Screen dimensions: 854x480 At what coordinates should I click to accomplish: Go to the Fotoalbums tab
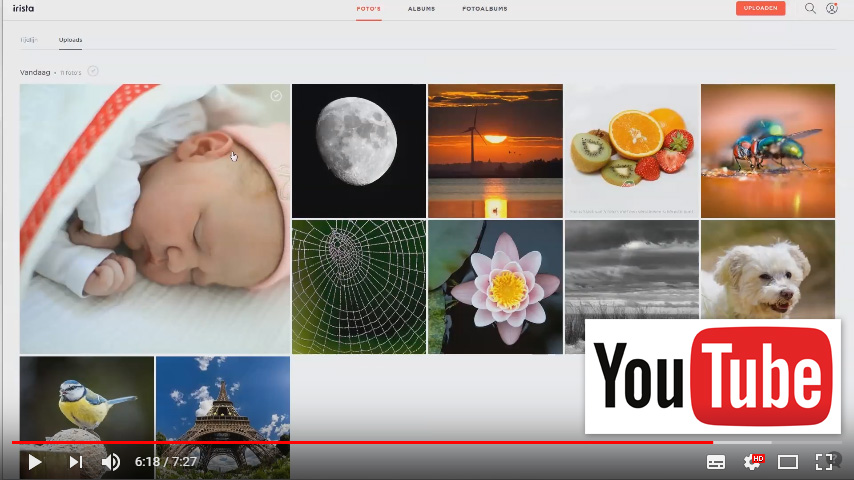(x=485, y=9)
